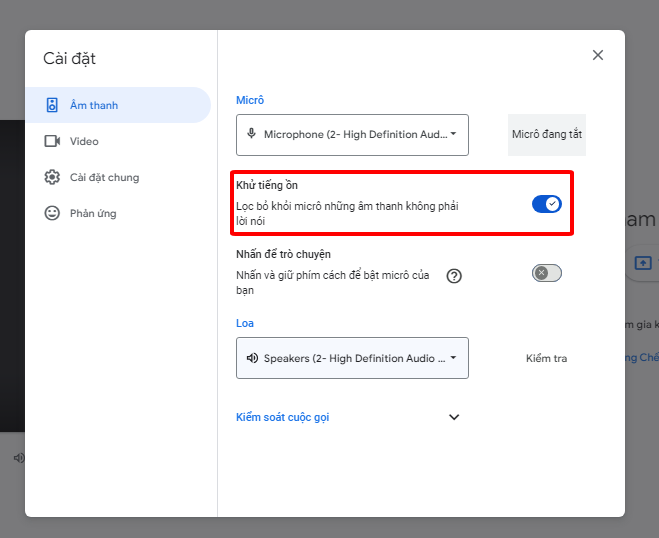
Task: Enable the Nhấn để trò chuyện switch
Action: pos(546,273)
